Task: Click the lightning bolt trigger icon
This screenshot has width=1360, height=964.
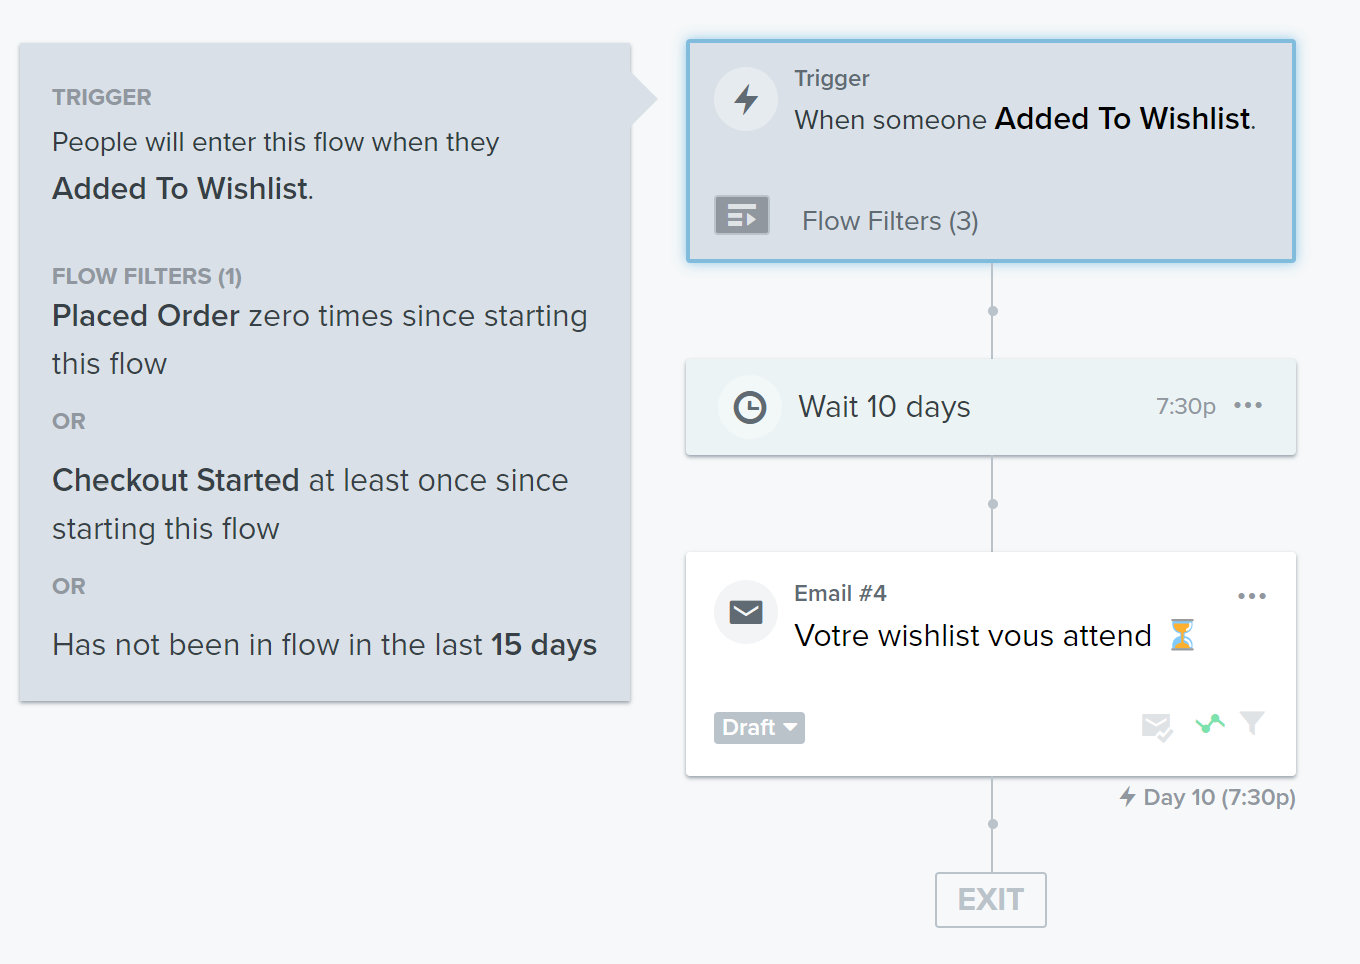Action: [x=746, y=99]
